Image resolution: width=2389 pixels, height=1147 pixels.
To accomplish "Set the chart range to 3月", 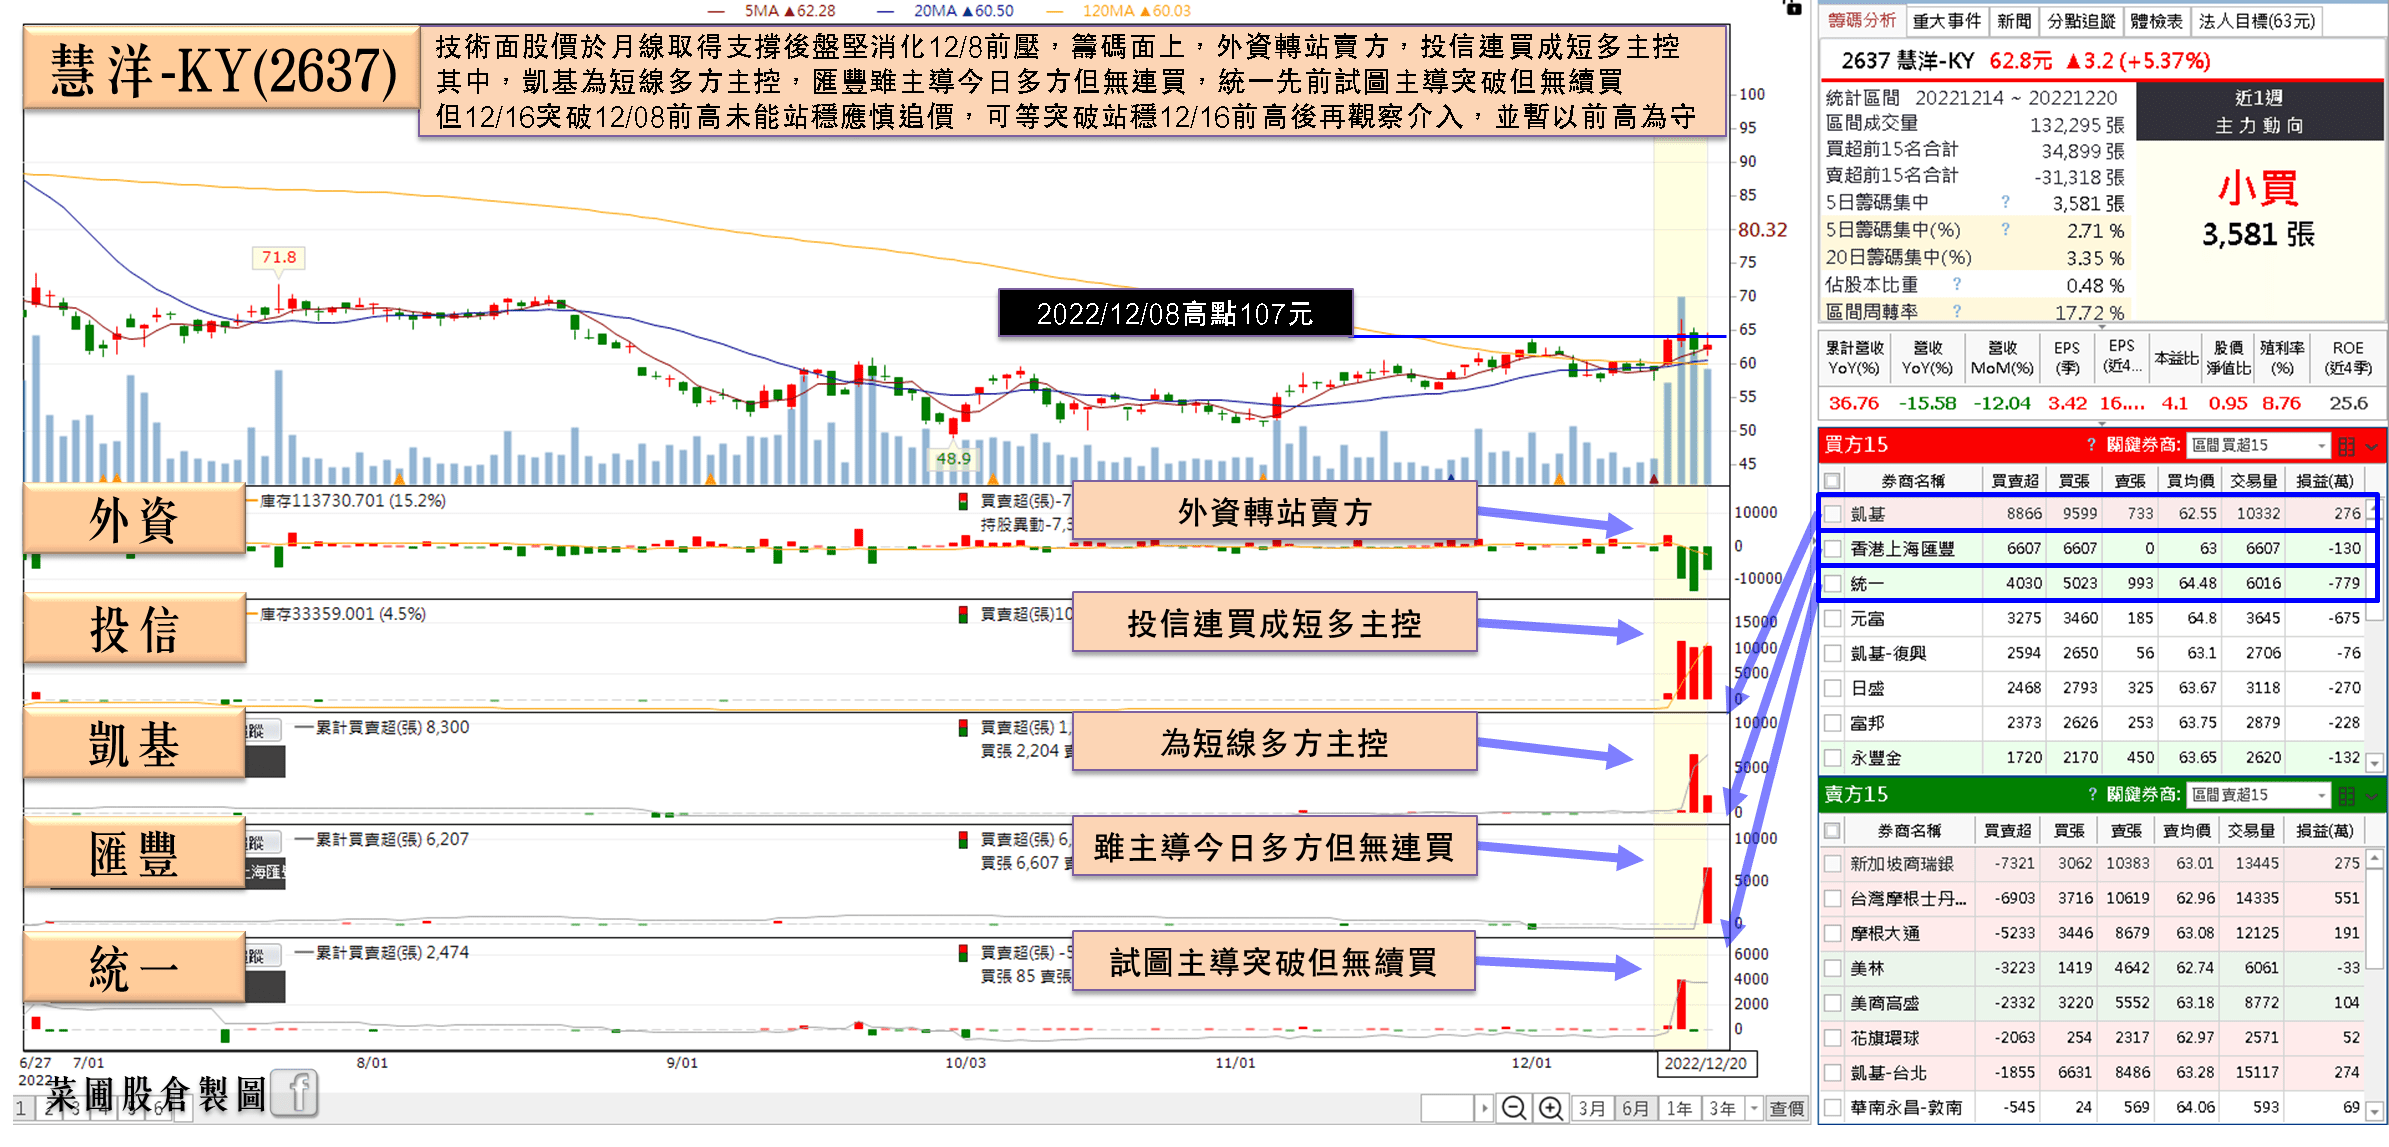I will point(1592,1108).
